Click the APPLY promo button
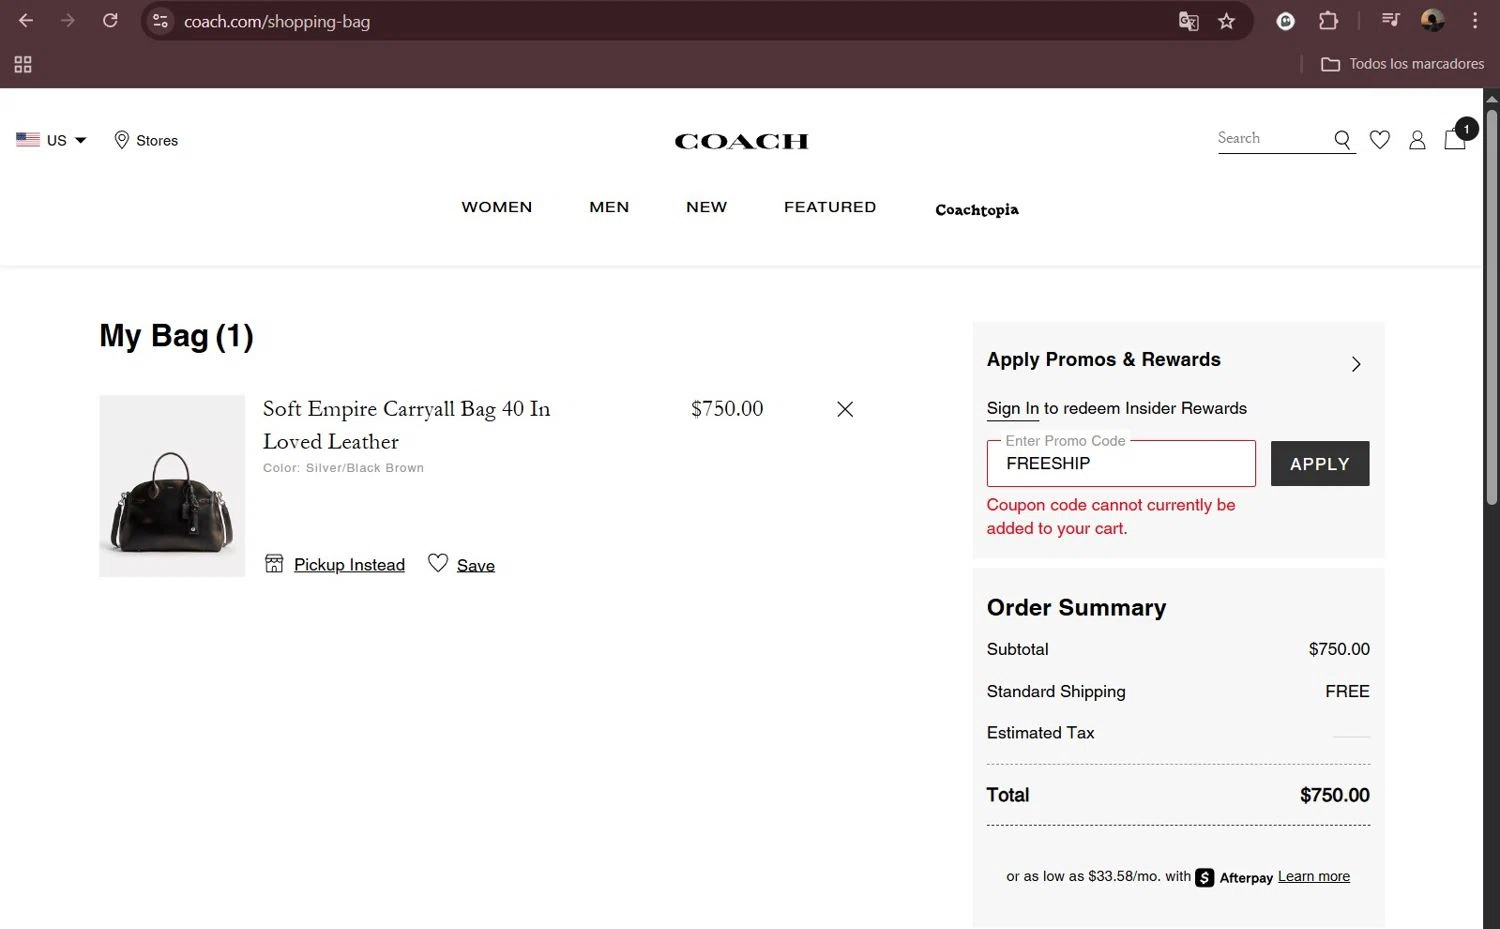The image size is (1500, 929). (x=1320, y=464)
